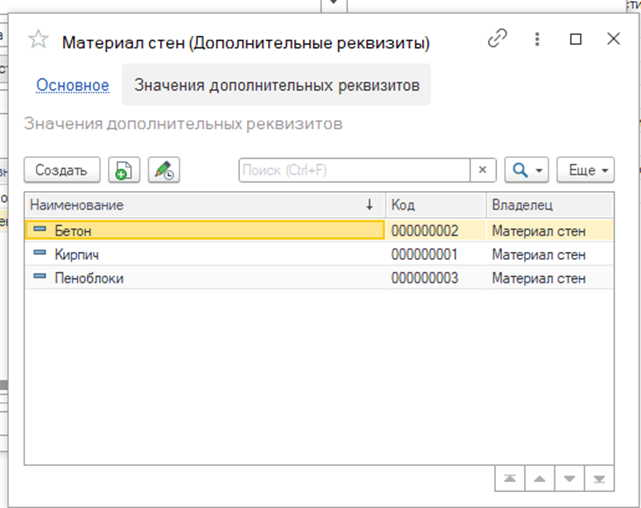Move down one row arrow button
Image resolution: width=641 pixels, height=508 pixels.
569,478
